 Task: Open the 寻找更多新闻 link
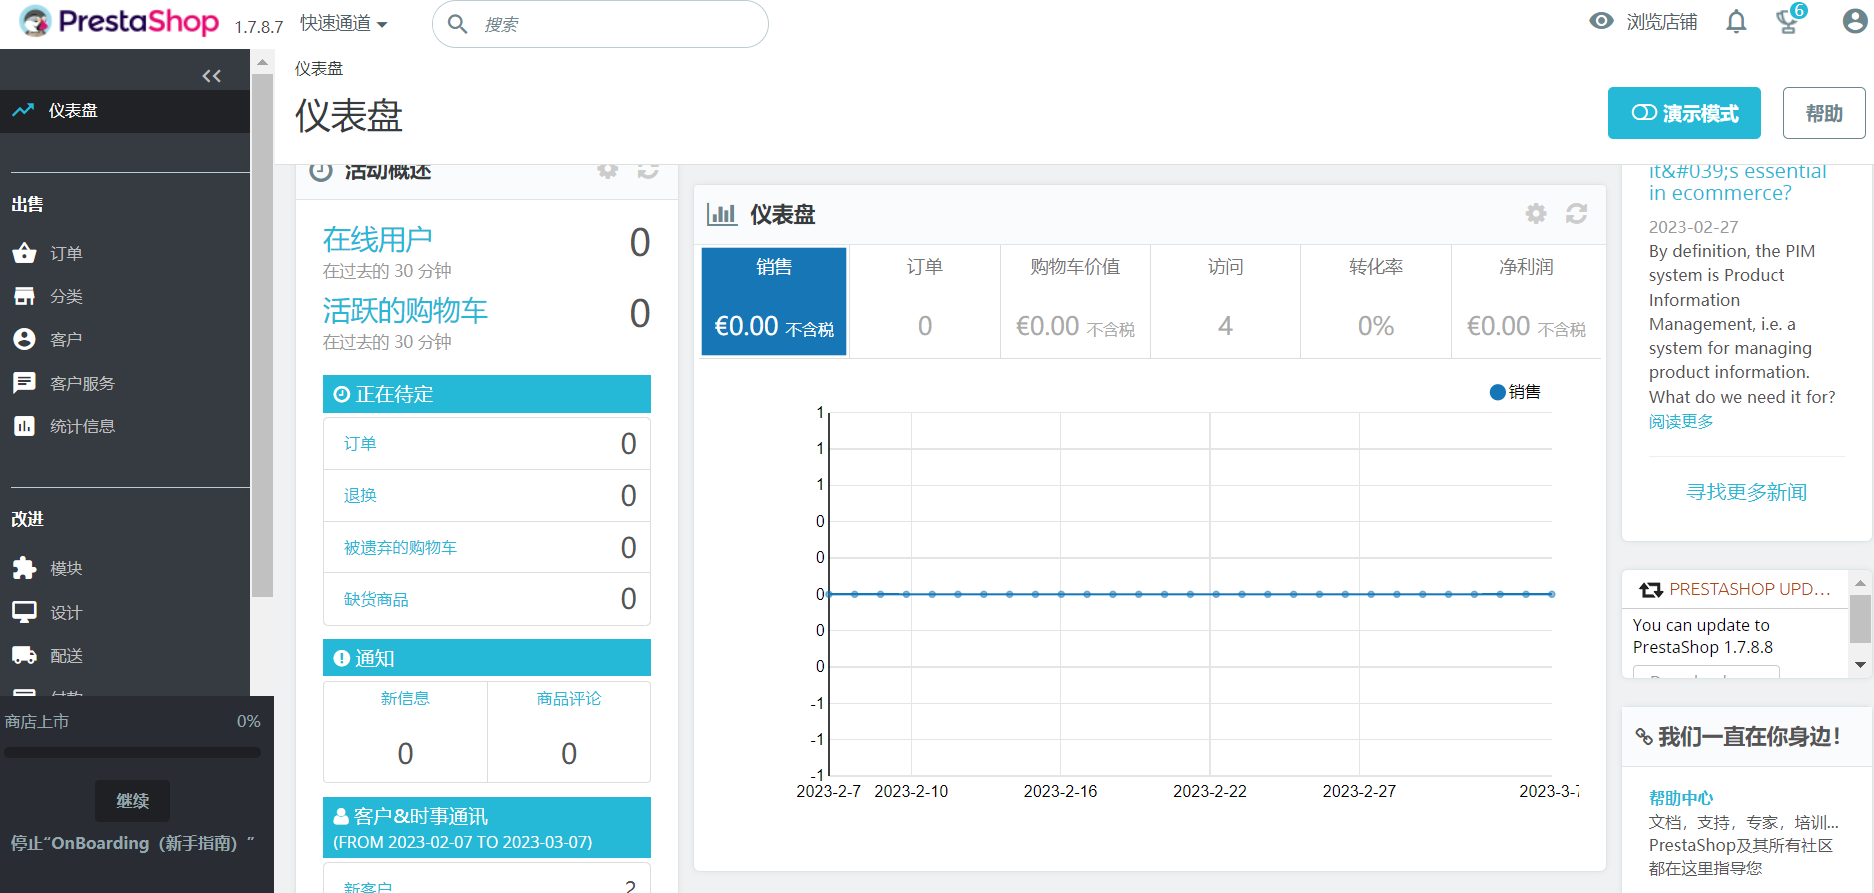[1746, 492]
